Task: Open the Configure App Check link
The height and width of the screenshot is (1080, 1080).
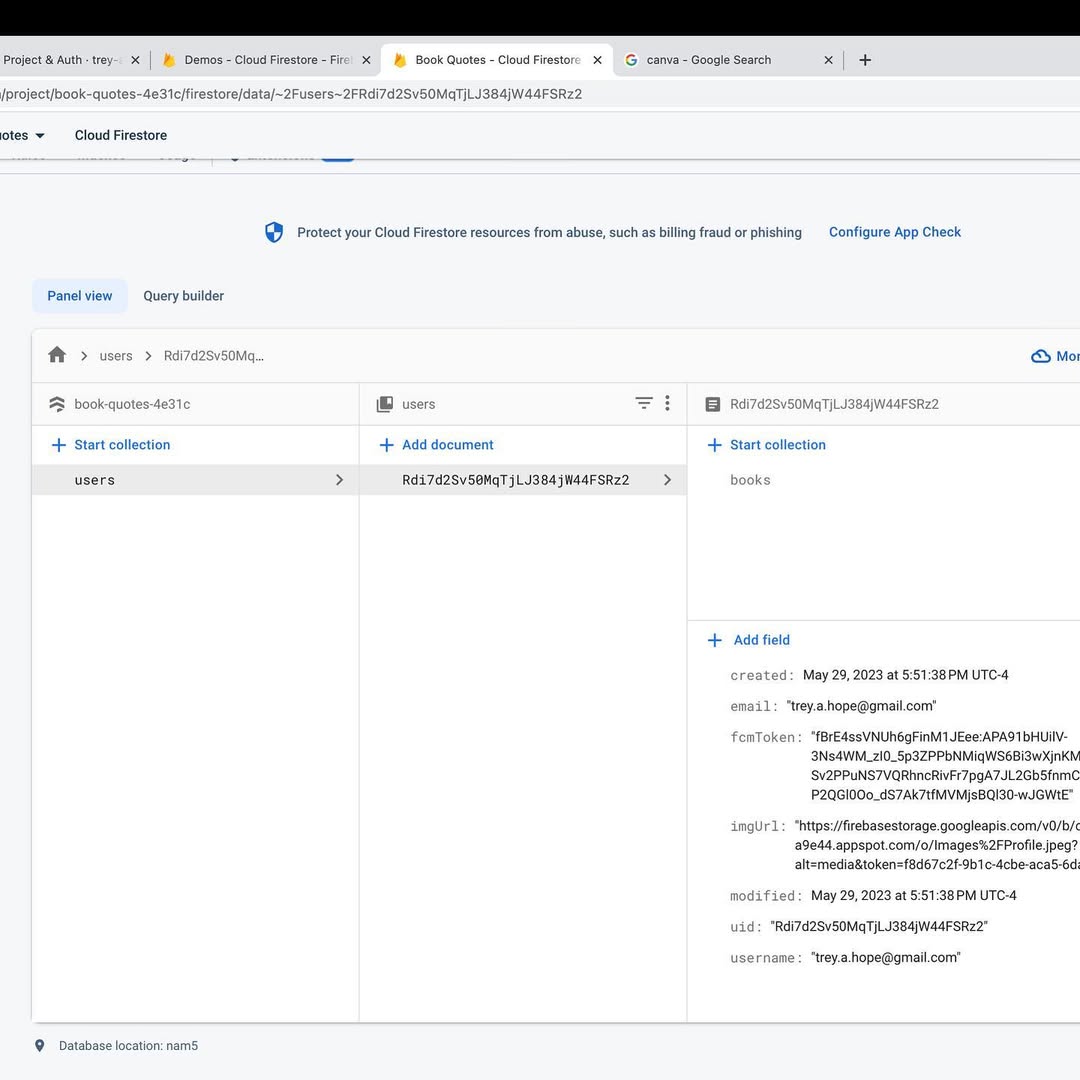Action: (894, 232)
